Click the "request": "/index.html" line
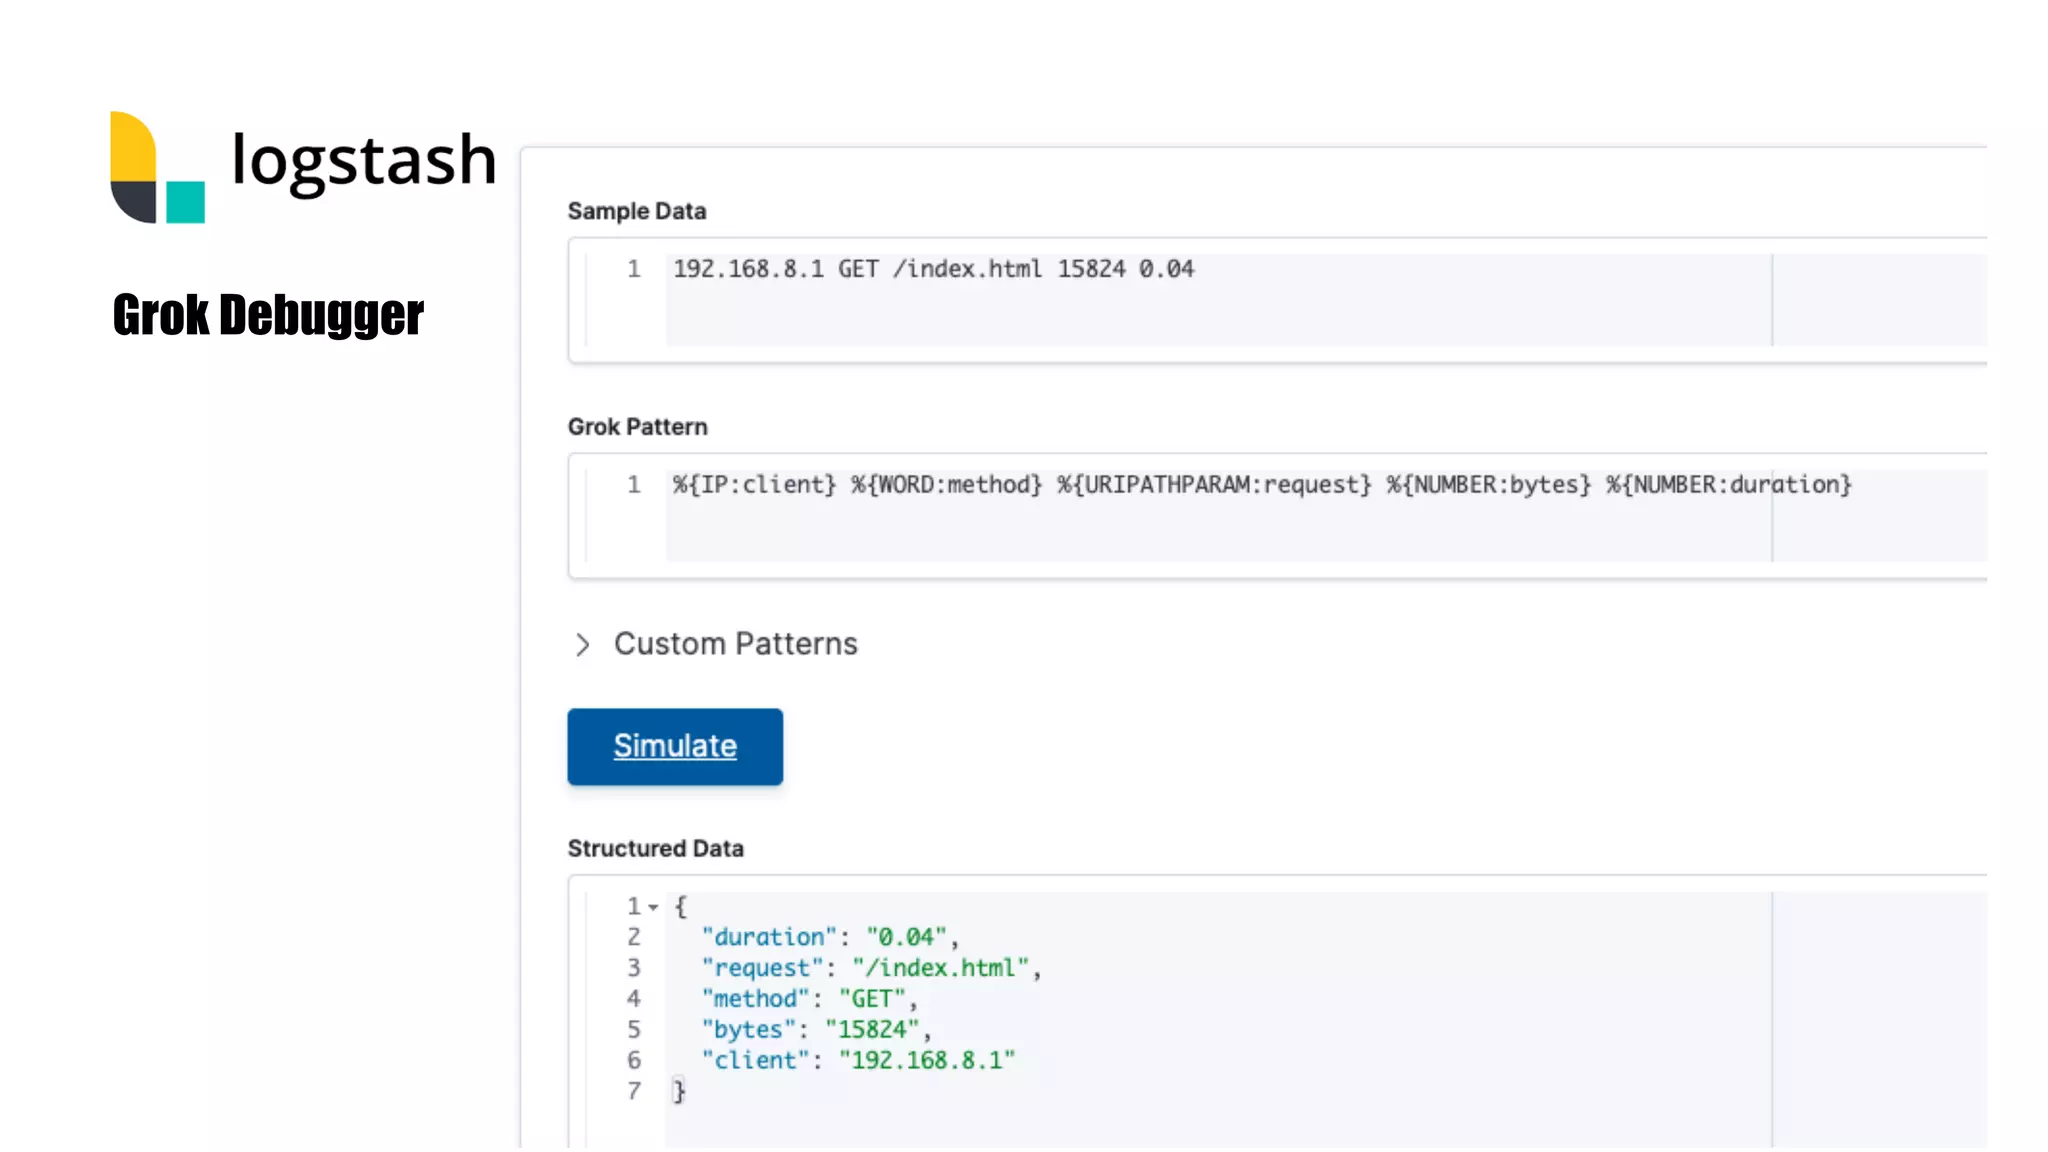2048x1152 pixels. coord(871,968)
